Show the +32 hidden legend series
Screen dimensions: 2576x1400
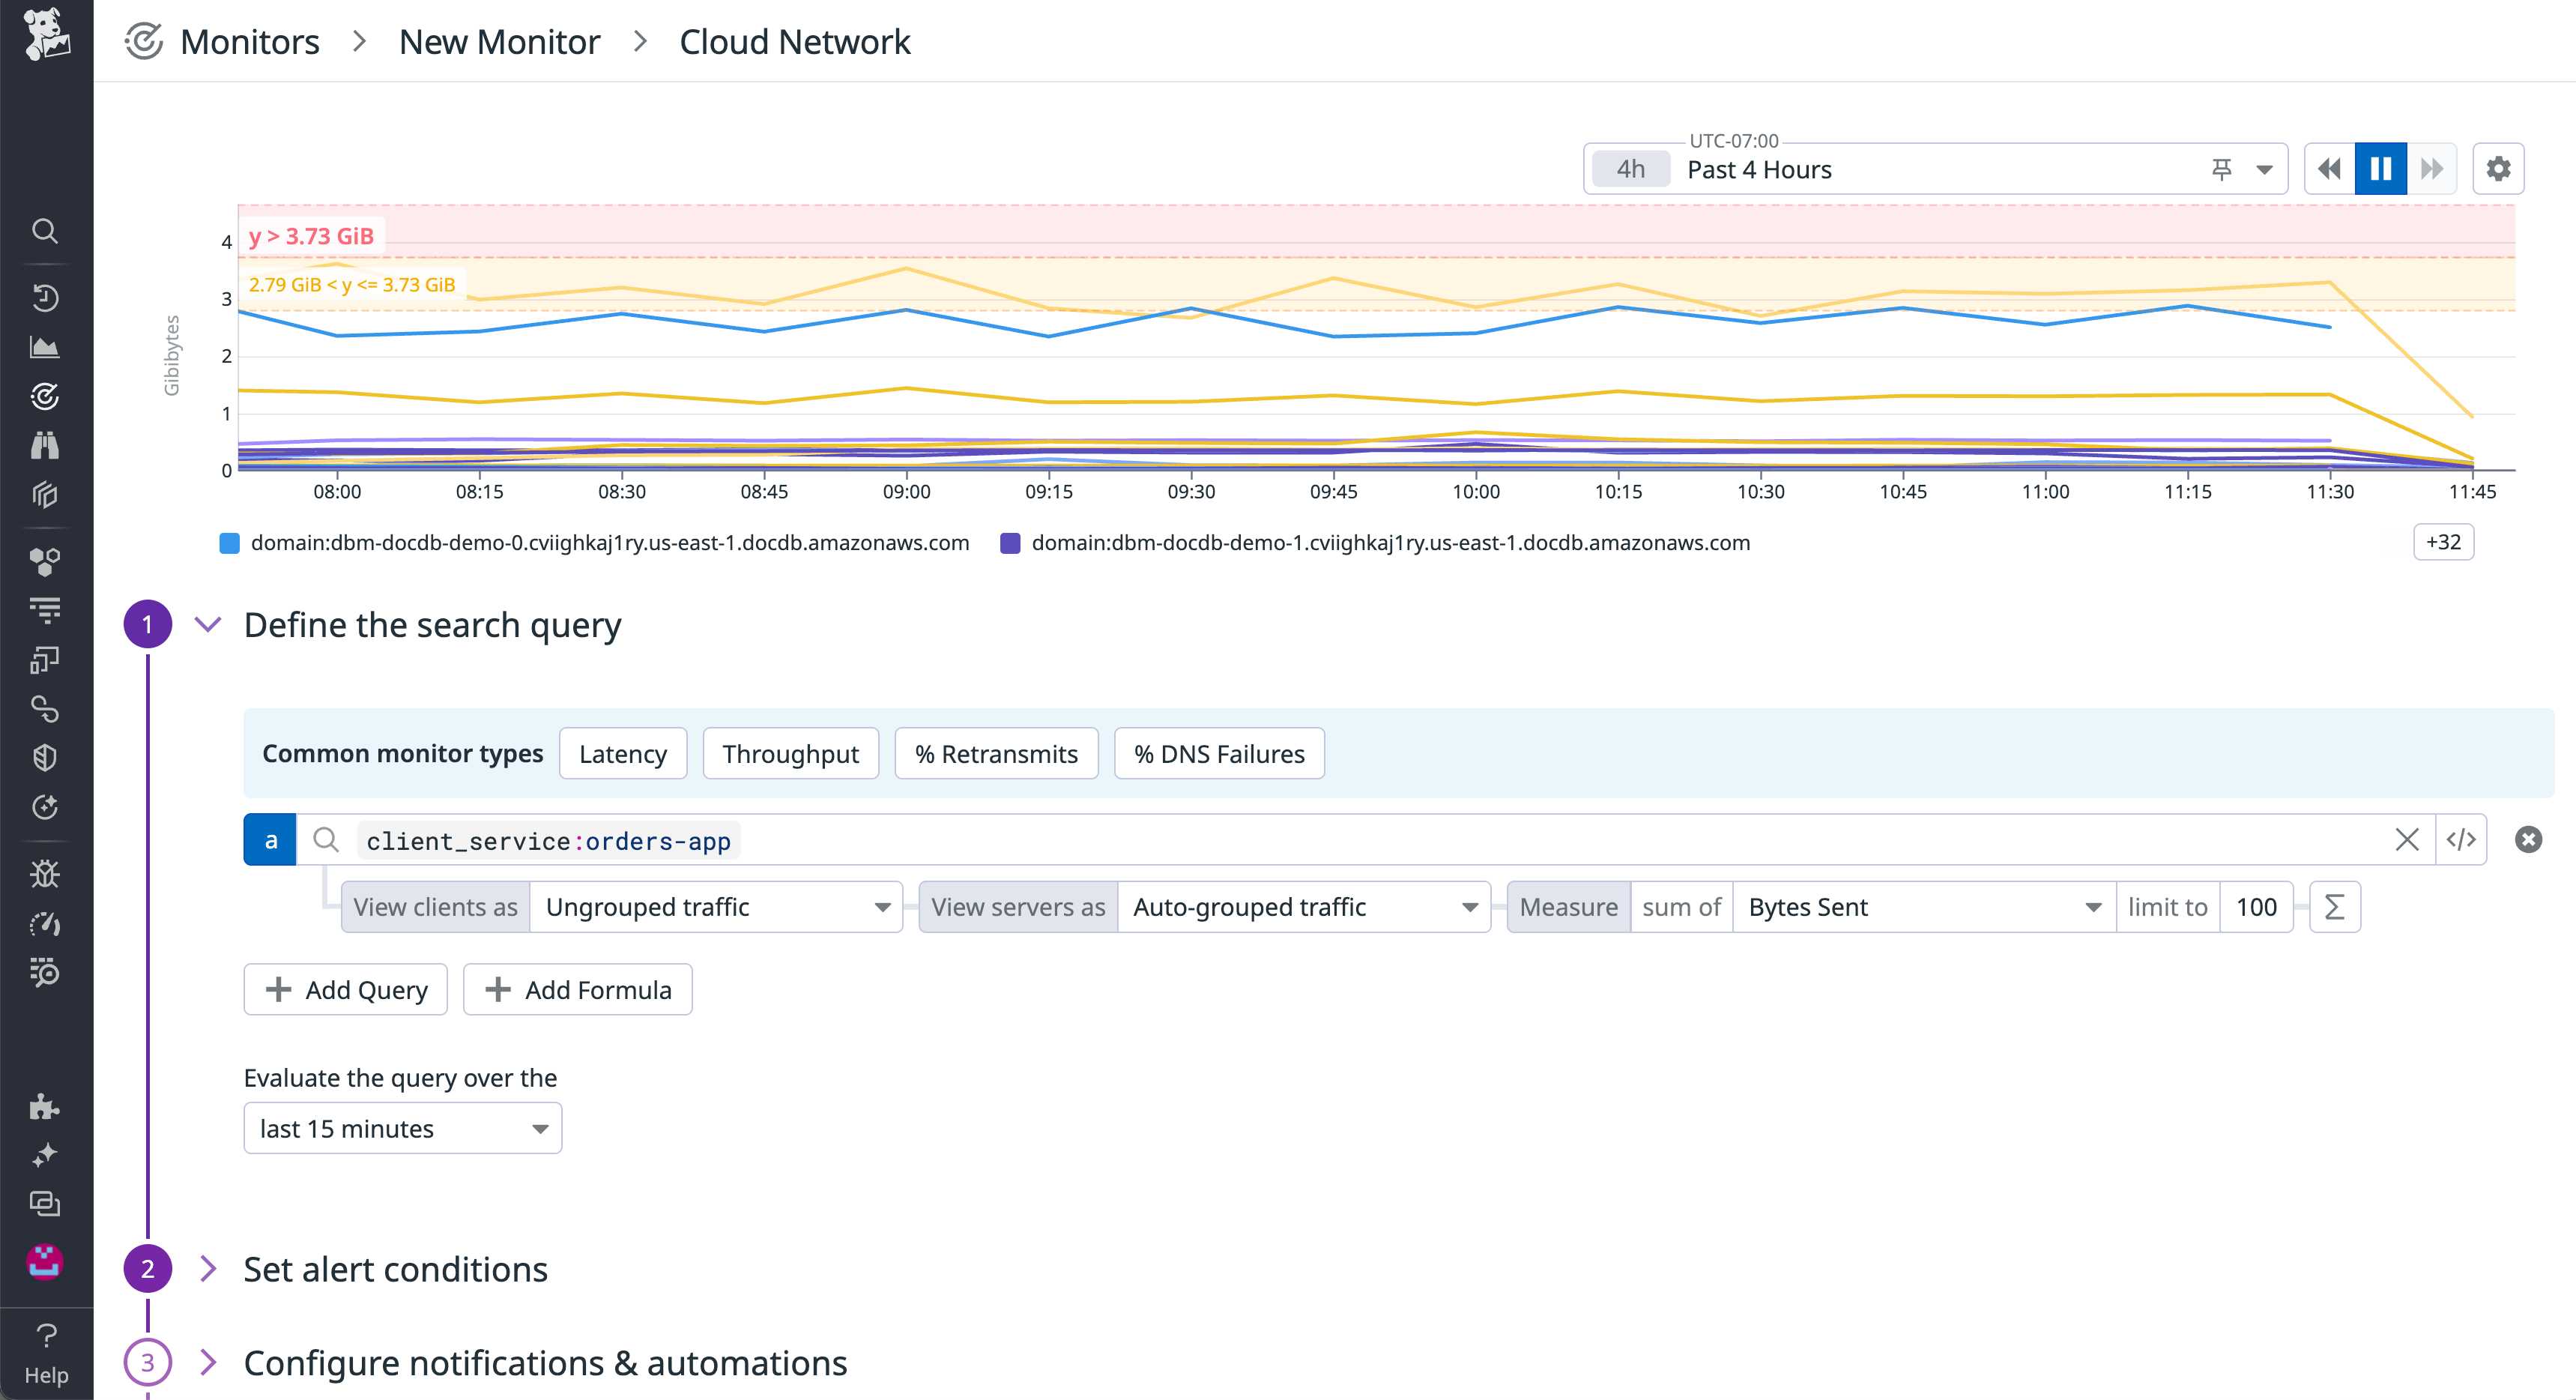[2443, 542]
